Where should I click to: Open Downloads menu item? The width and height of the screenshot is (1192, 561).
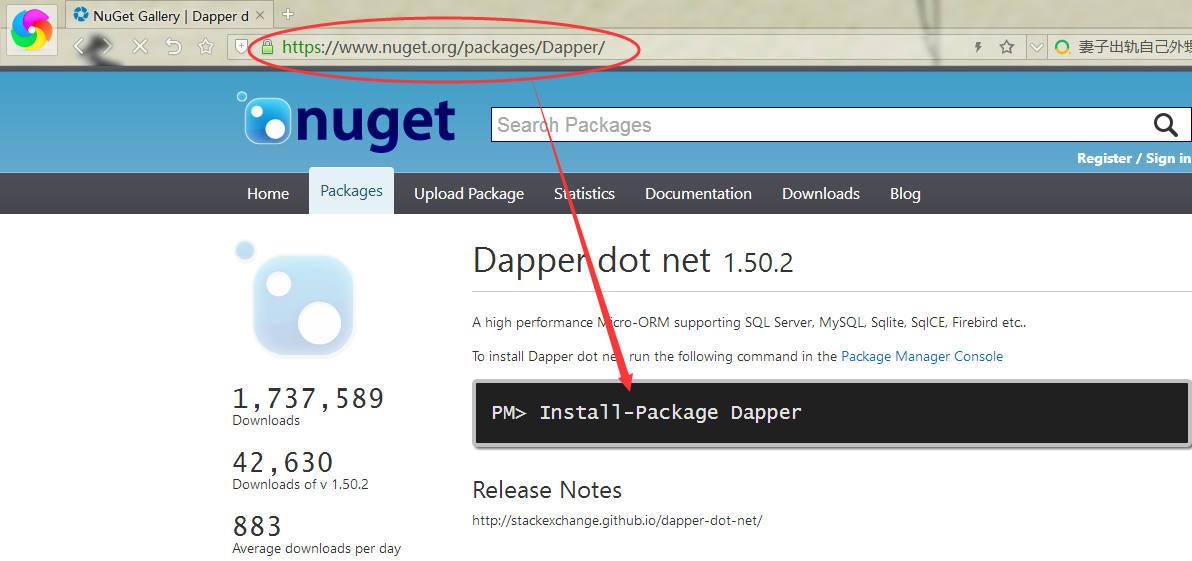pyautogui.click(x=820, y=194)
